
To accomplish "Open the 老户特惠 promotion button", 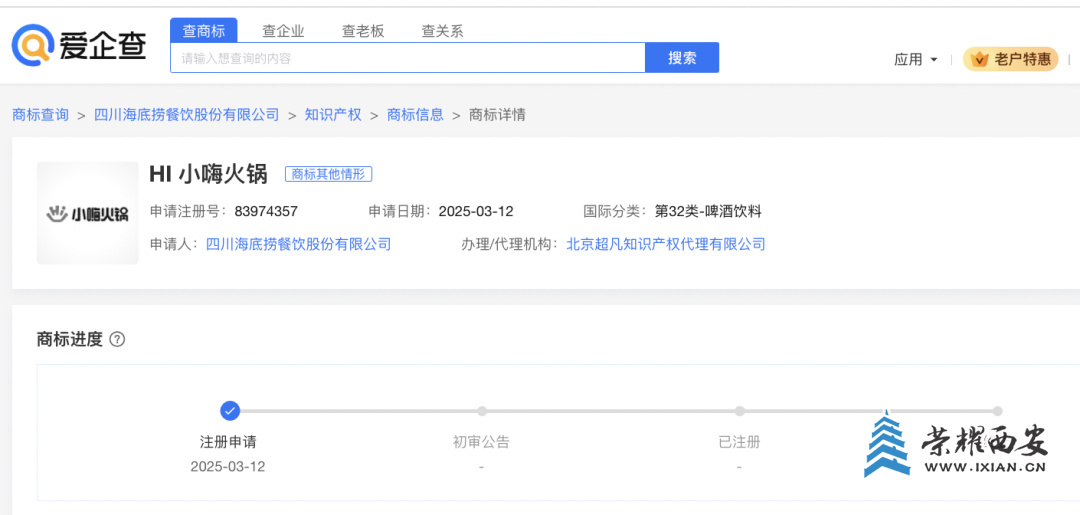I will (x=1010, y=59).
